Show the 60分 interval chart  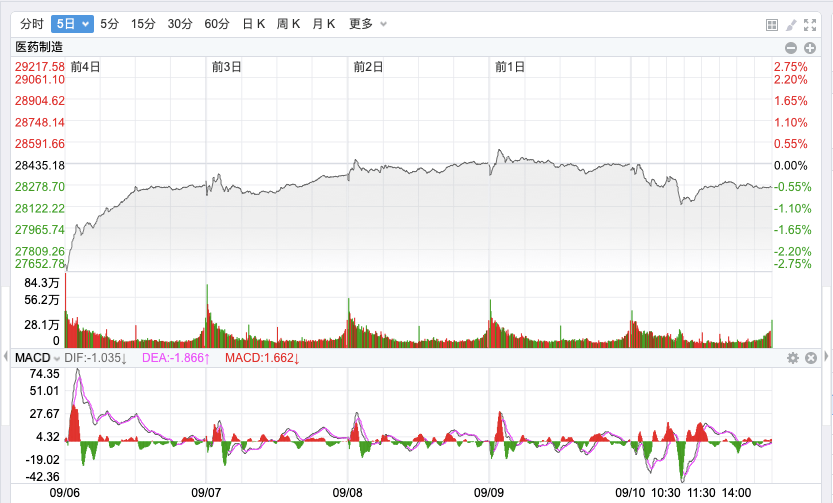pos(216,23)
